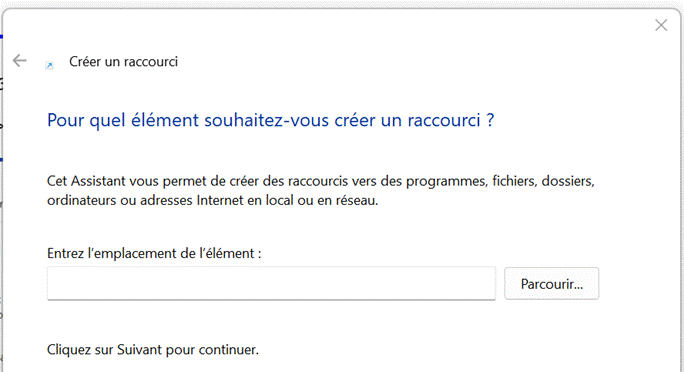Close the Créer un raccourci dialog
Image resolution: width=684 pixels, height=372 pixels.
tap(661, 25)
